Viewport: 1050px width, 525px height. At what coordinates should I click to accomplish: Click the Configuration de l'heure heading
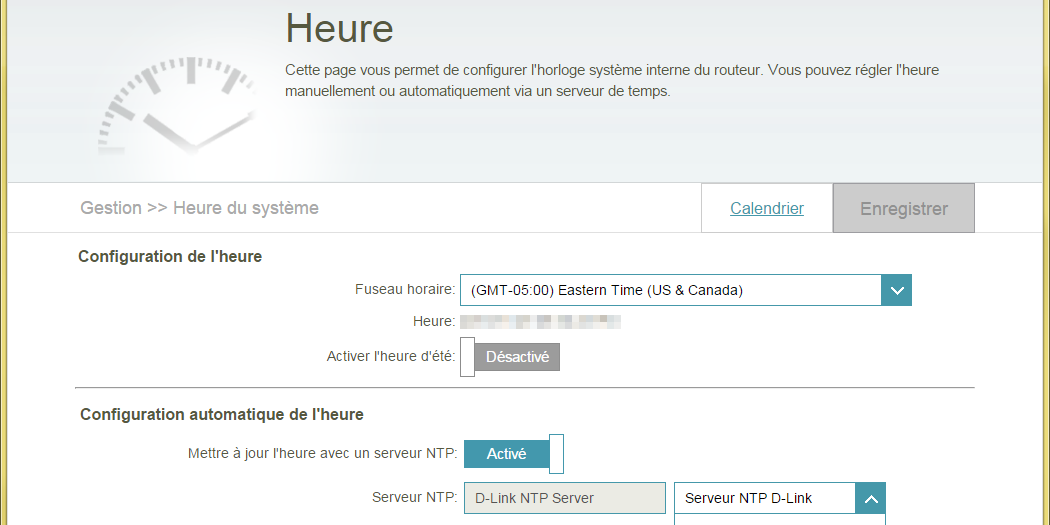(x=170, y=257)
